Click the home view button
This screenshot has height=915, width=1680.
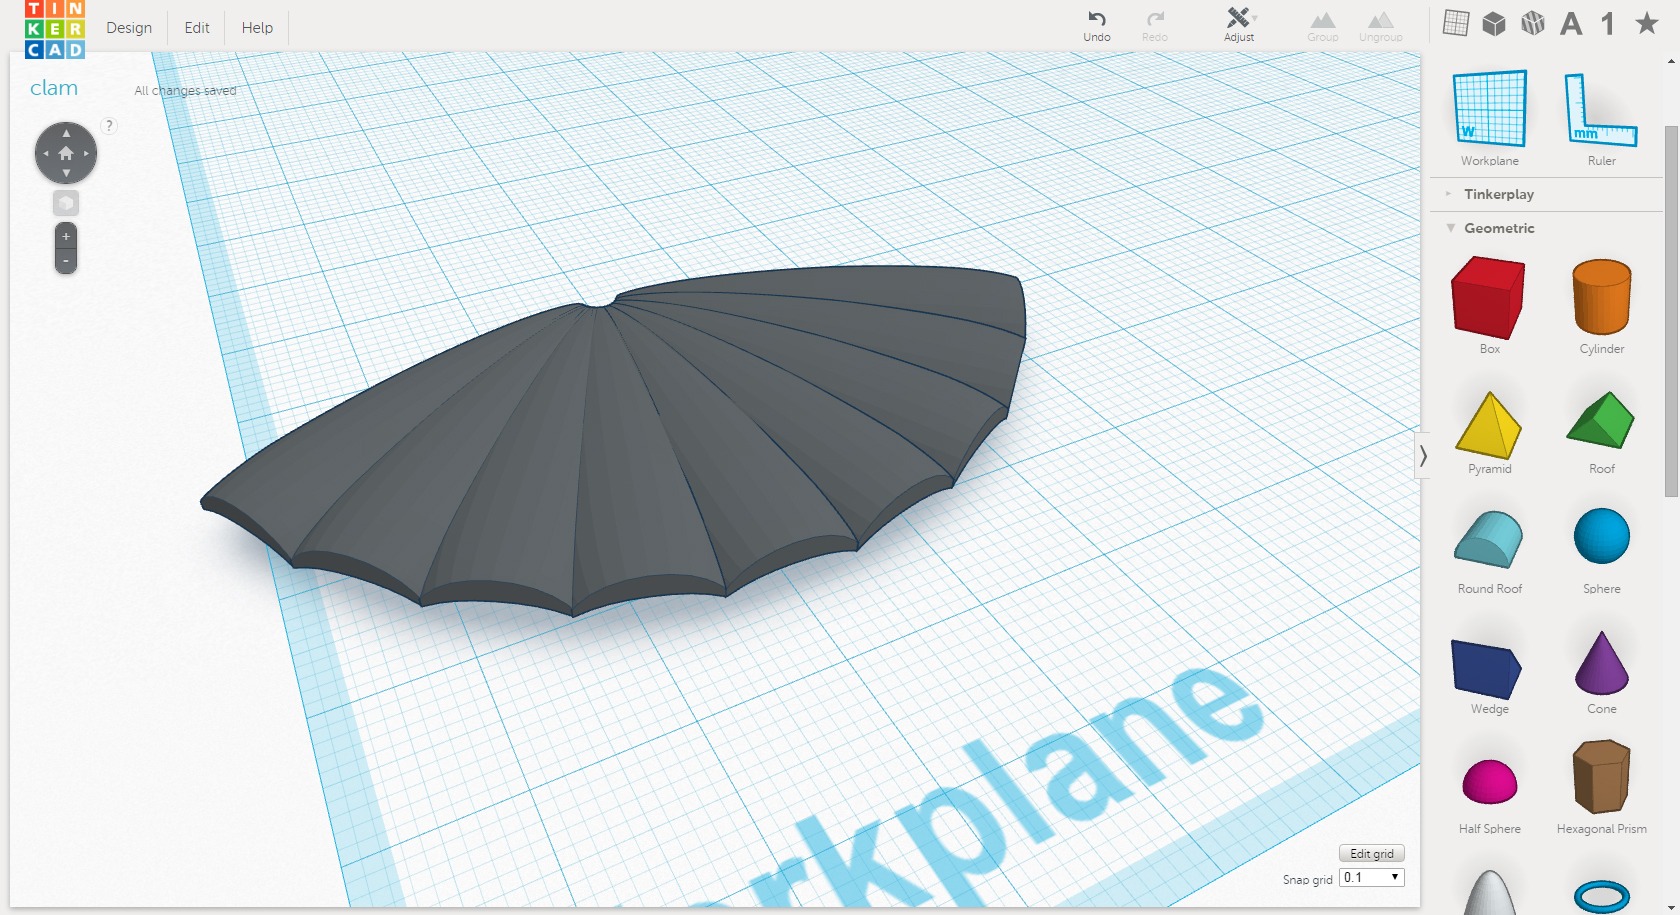click(x=66, y=153)
